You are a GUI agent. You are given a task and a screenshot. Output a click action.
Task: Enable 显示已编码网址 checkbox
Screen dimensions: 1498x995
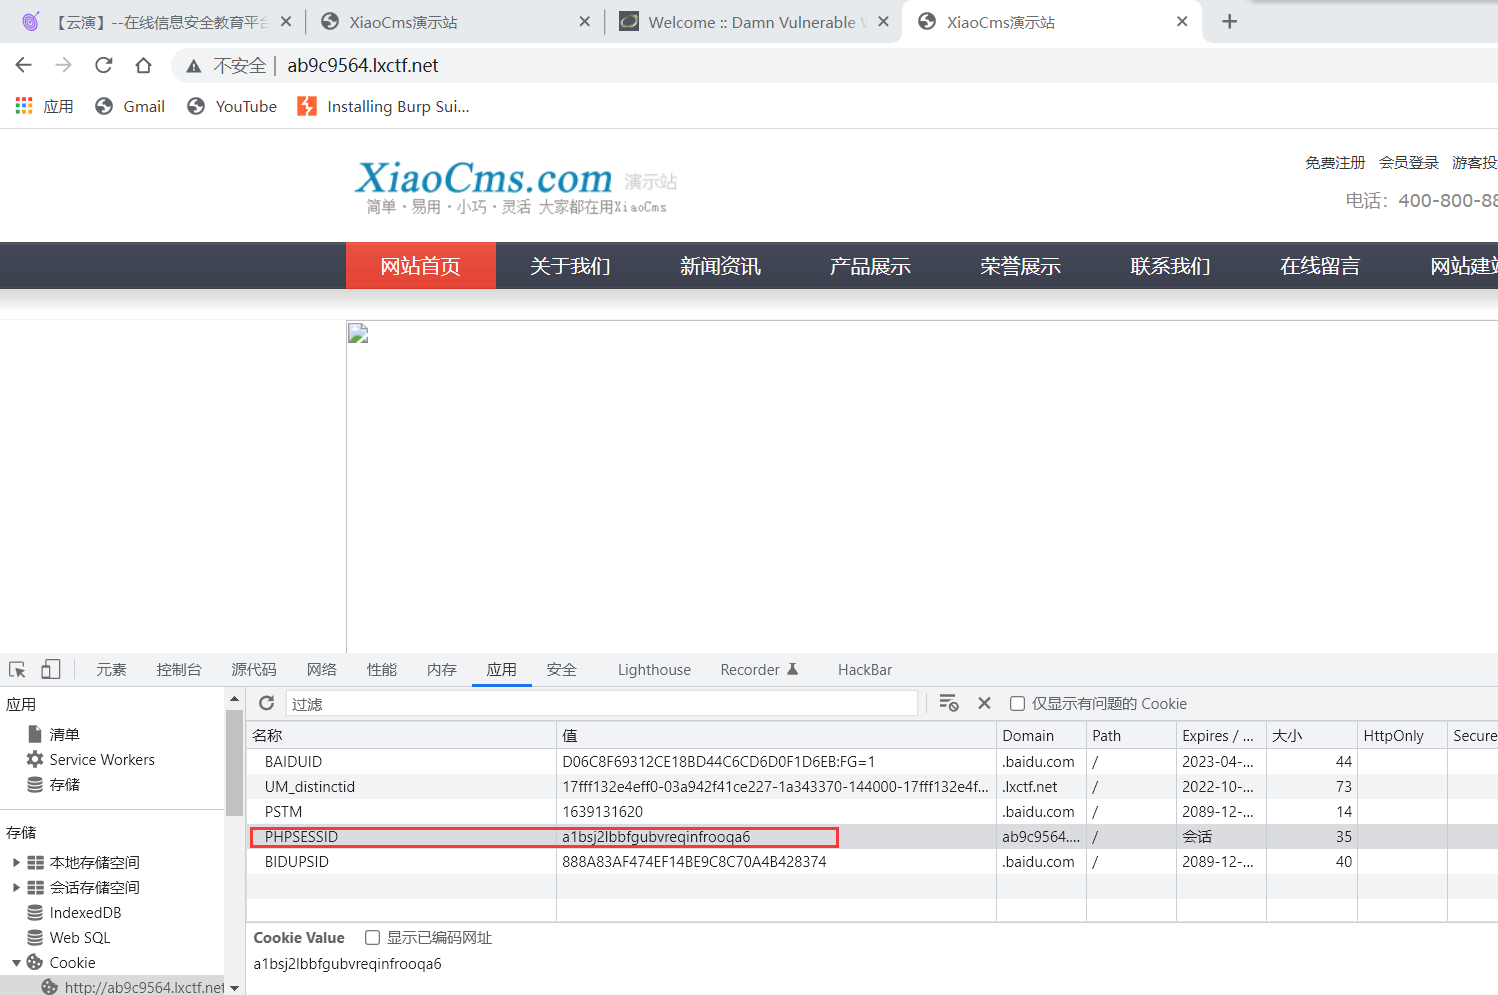372,938
